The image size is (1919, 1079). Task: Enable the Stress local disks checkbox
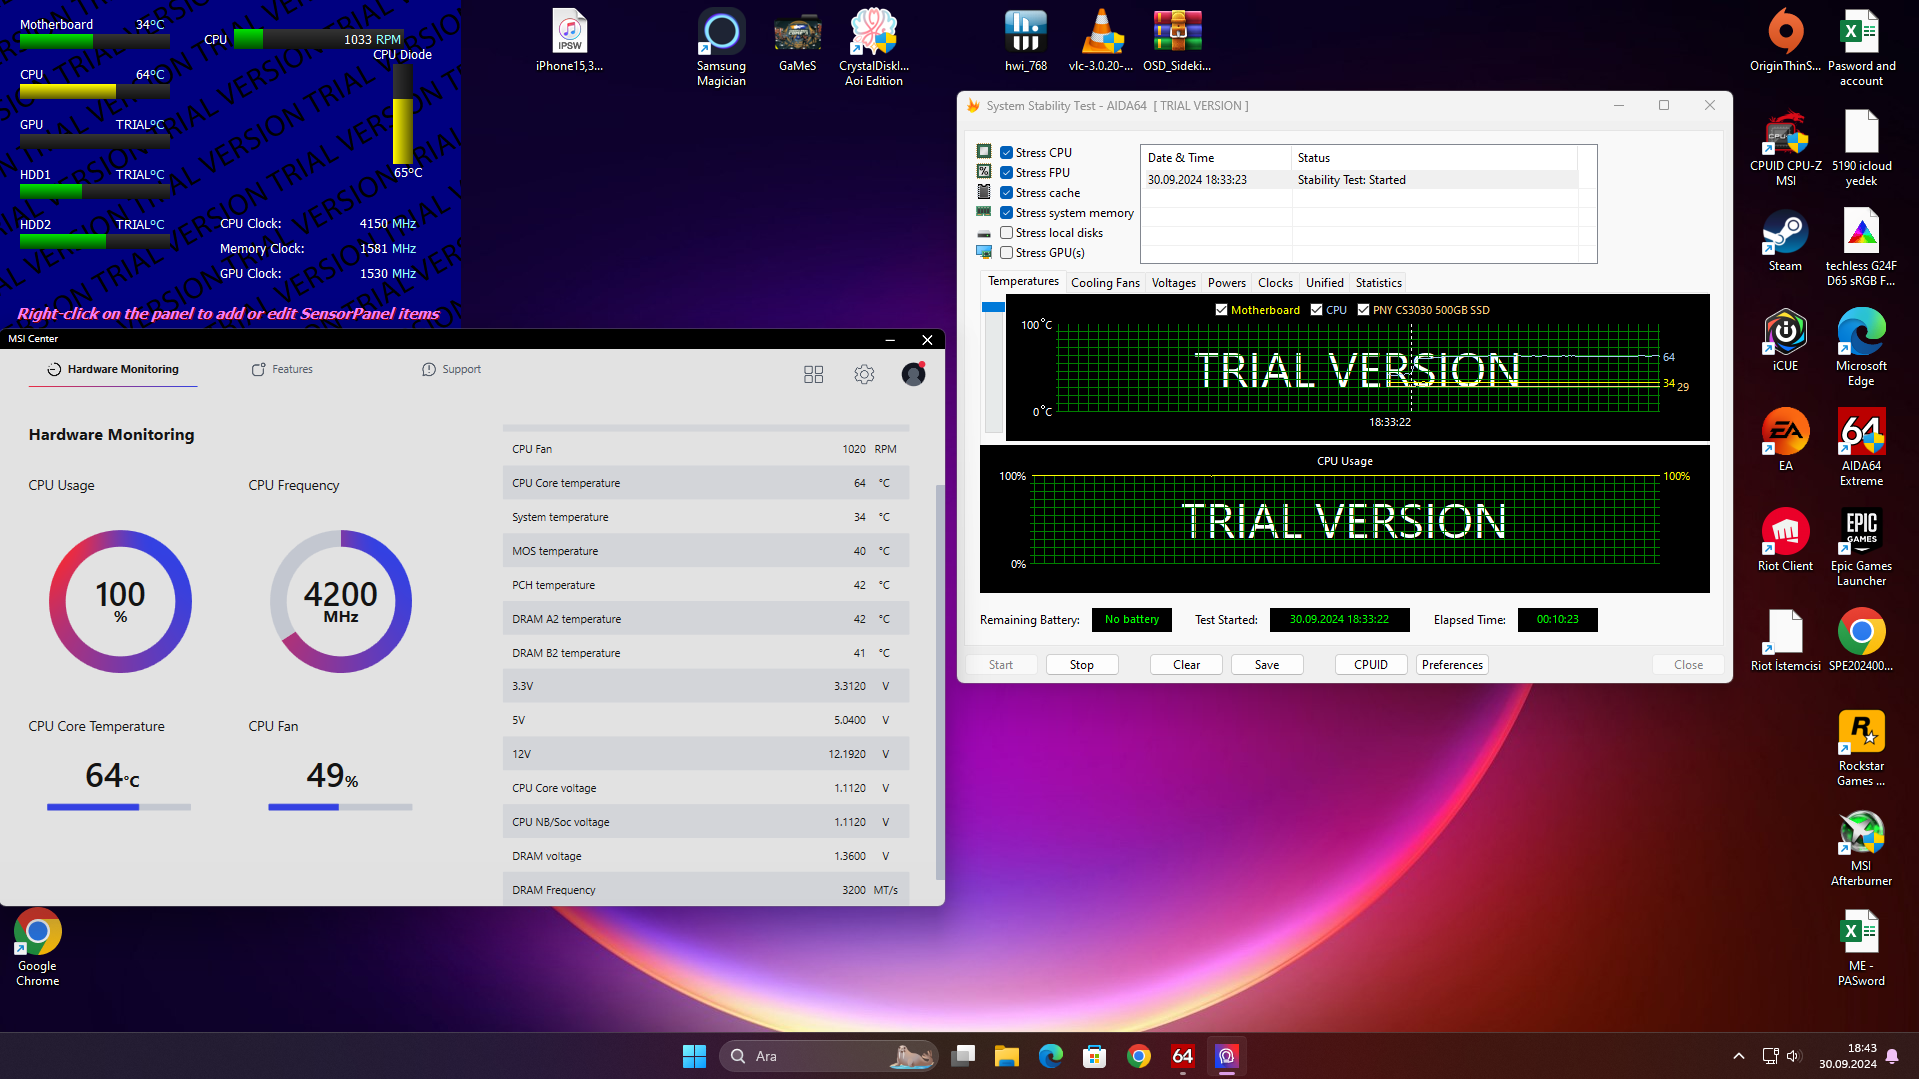[1007, 233]
